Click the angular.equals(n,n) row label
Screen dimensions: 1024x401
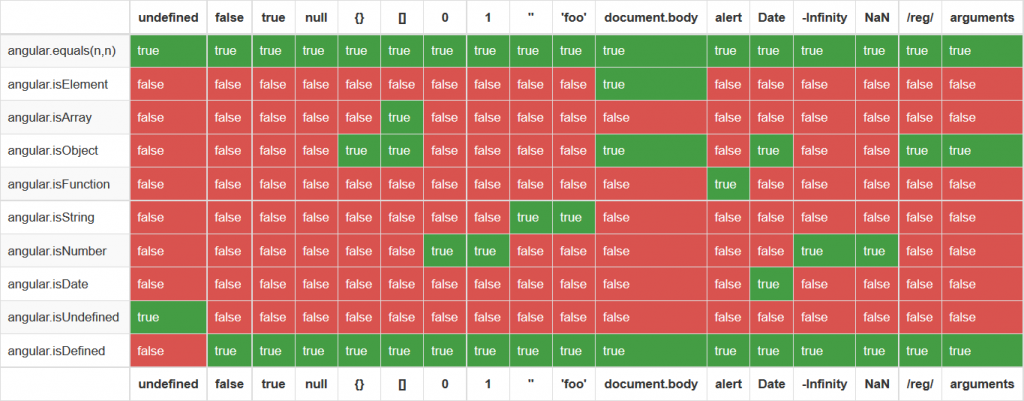65,51
